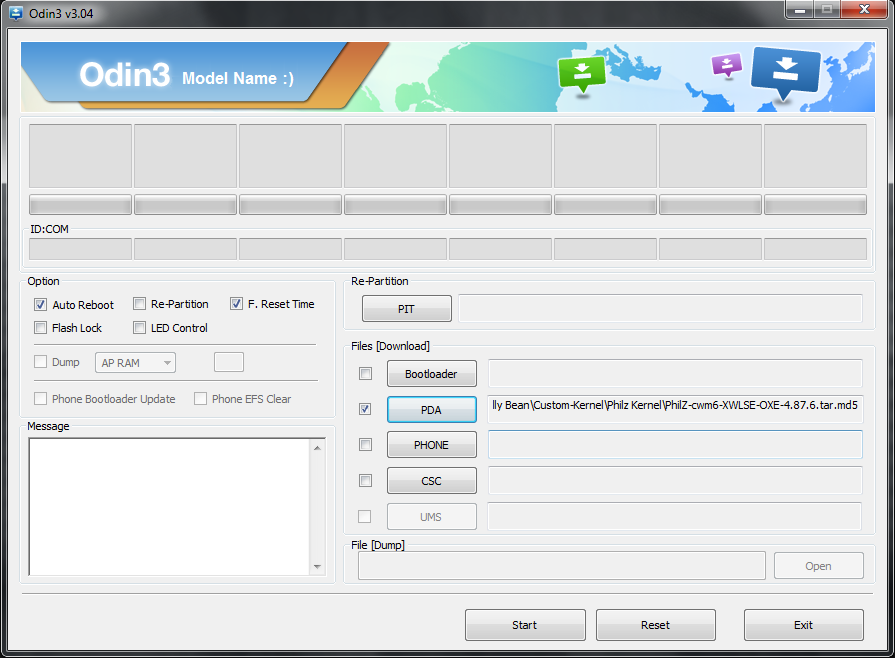
Task: Enable the Re-Partition checkbox
Action: [139, 304]
